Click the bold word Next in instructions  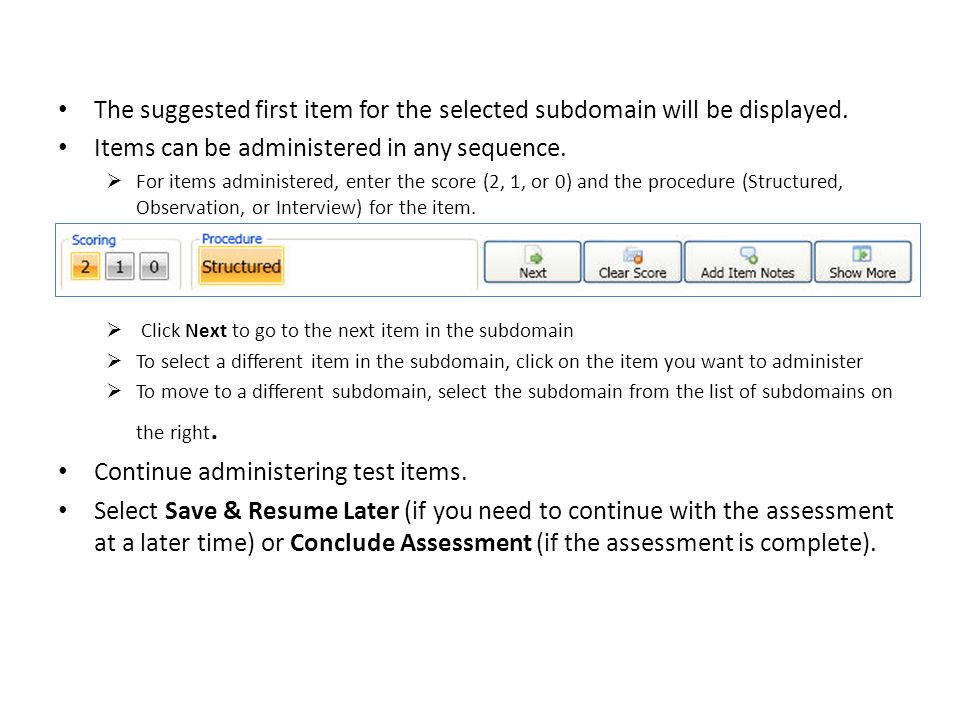206,331
